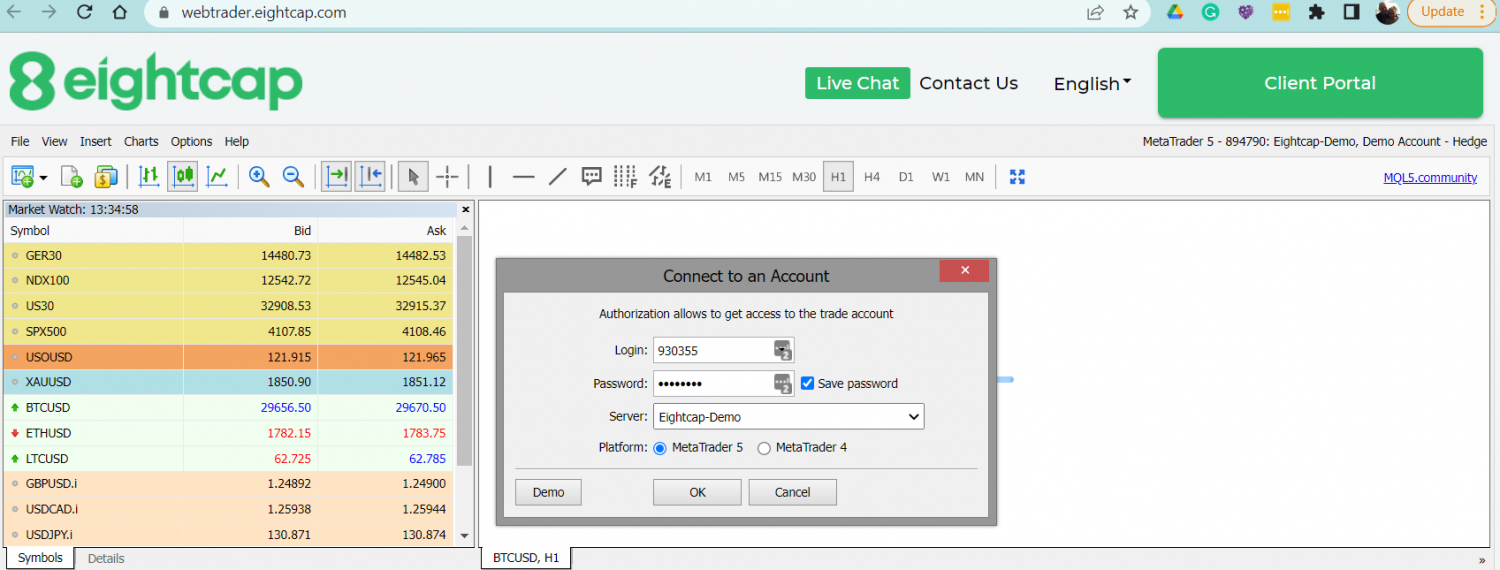Screen dimensions: 1500x570
Task: Select the GER30 symbol row
Action: tap(228, 255)
